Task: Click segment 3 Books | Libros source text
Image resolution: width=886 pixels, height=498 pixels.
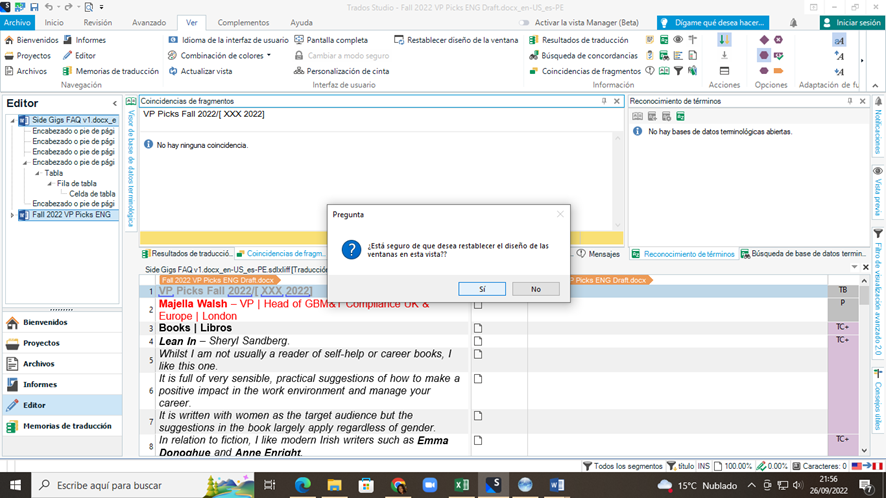Action: pos(195,328)
